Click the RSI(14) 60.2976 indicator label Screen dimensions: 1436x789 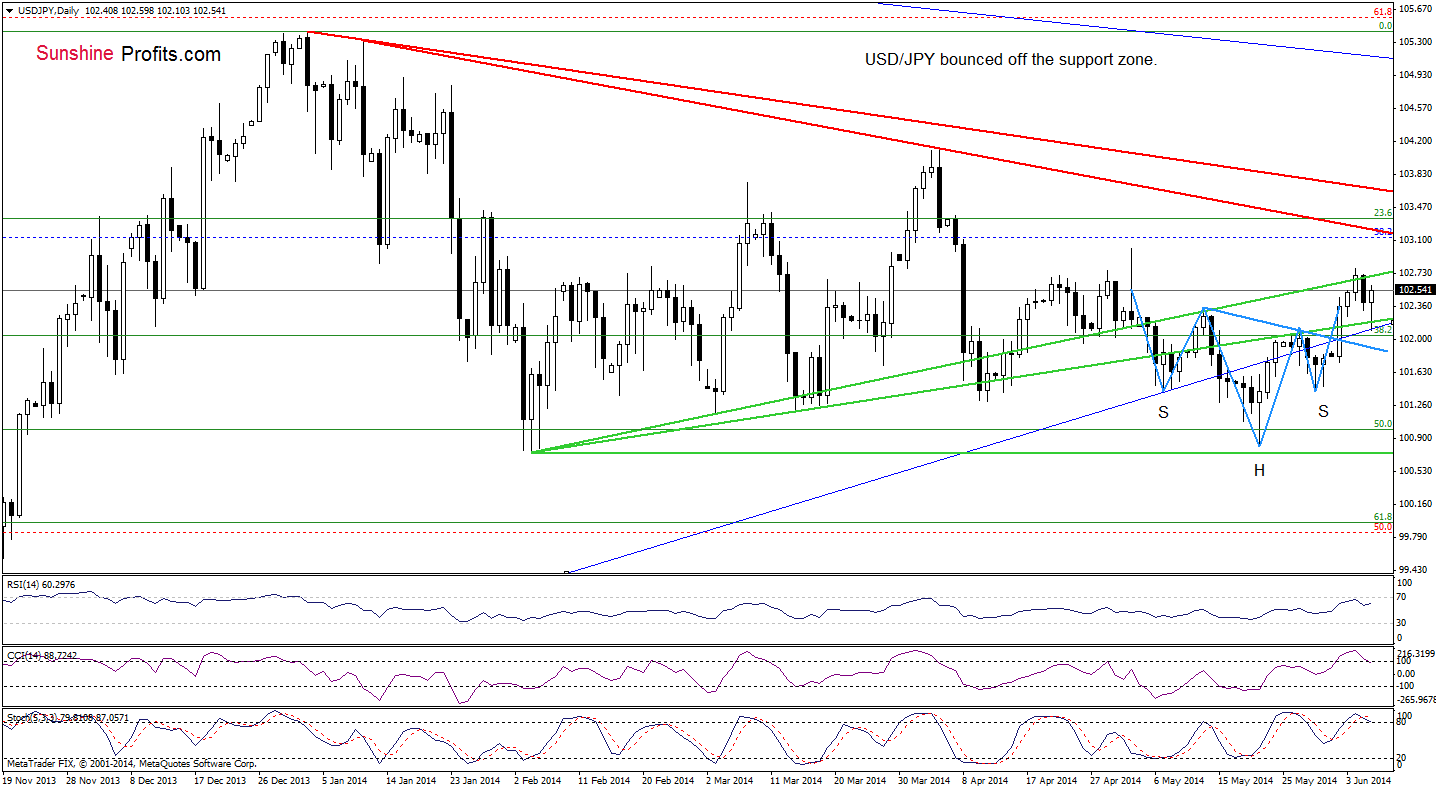39,585
